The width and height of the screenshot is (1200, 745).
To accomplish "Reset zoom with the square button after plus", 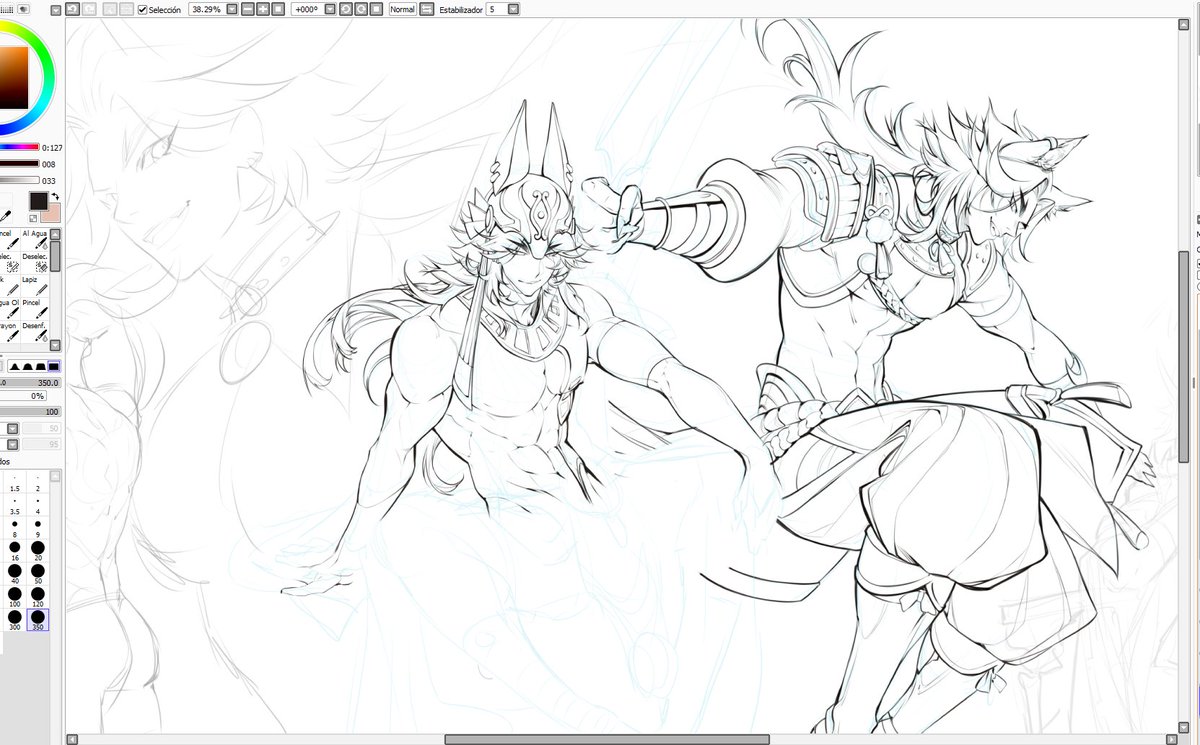I will coord(278,9).
